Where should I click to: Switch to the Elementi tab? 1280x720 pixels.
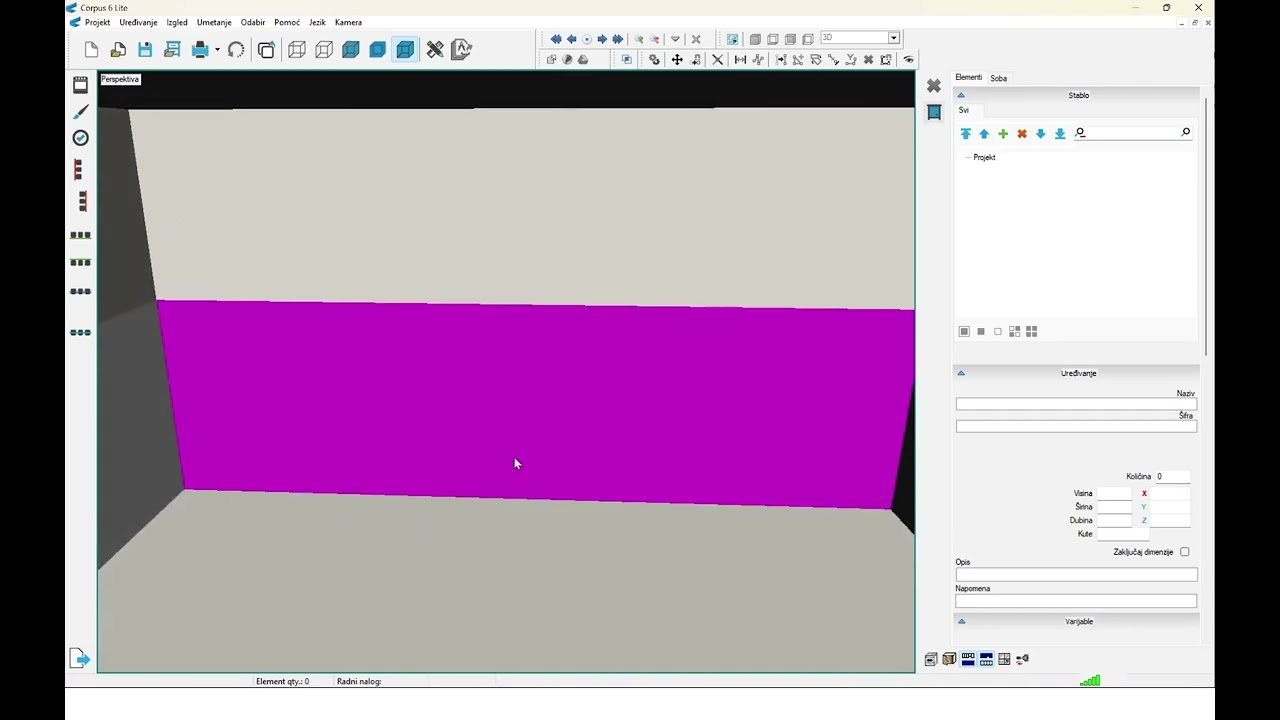click(x=968, y=77)
